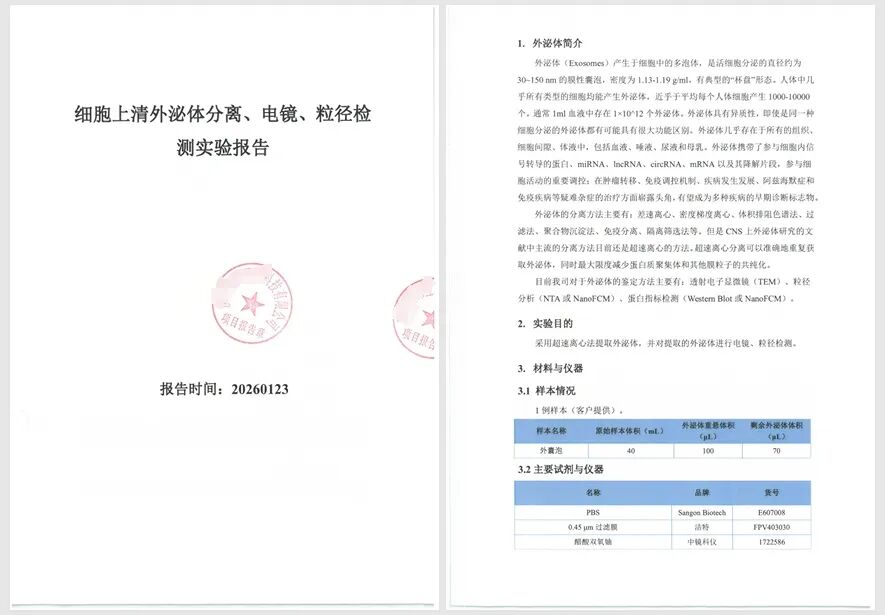885x615 pixels.
Task: Click the cut-off red stamp at cover page edge
Action: click(414, 317)
